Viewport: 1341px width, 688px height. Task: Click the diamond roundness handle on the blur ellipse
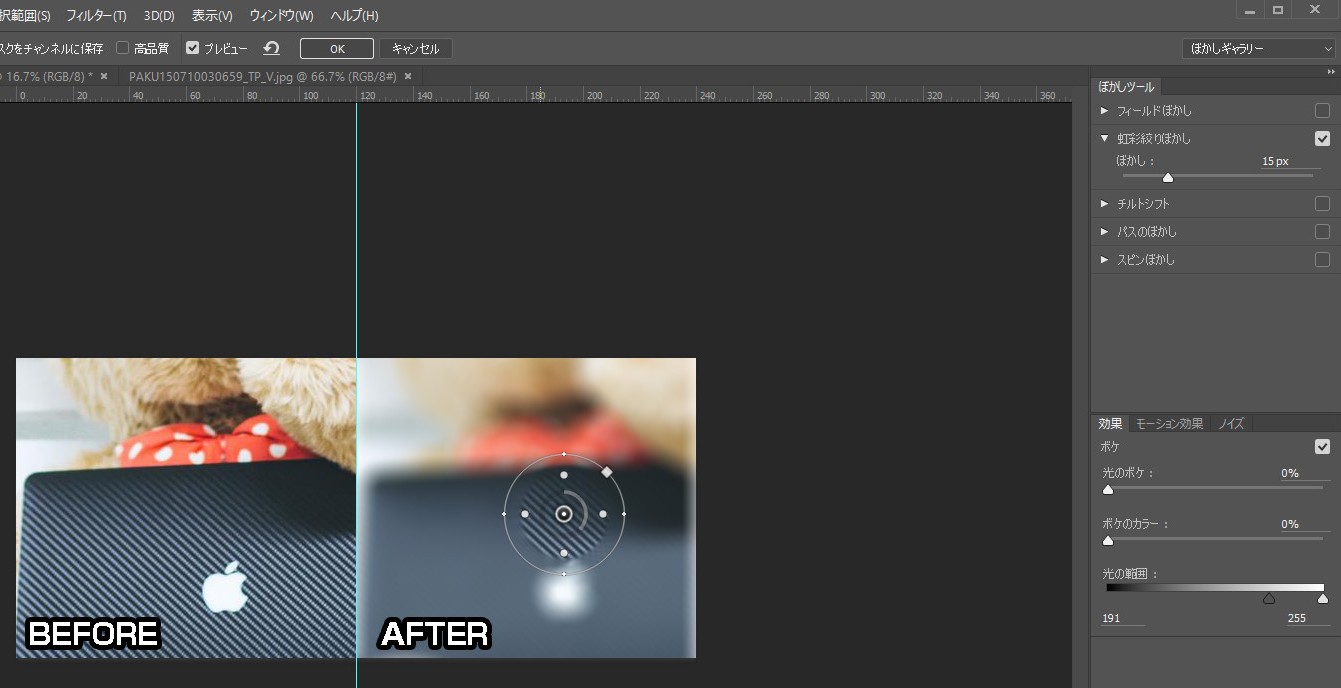click(x=606, y=471)
